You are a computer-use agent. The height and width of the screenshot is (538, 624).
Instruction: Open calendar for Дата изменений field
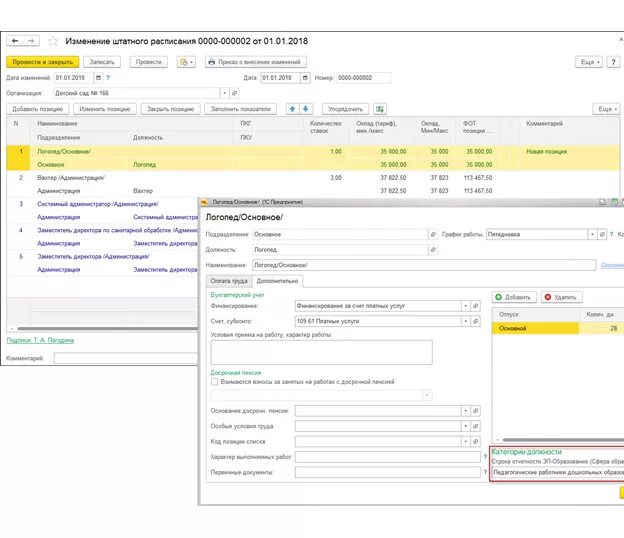(98, 78)
